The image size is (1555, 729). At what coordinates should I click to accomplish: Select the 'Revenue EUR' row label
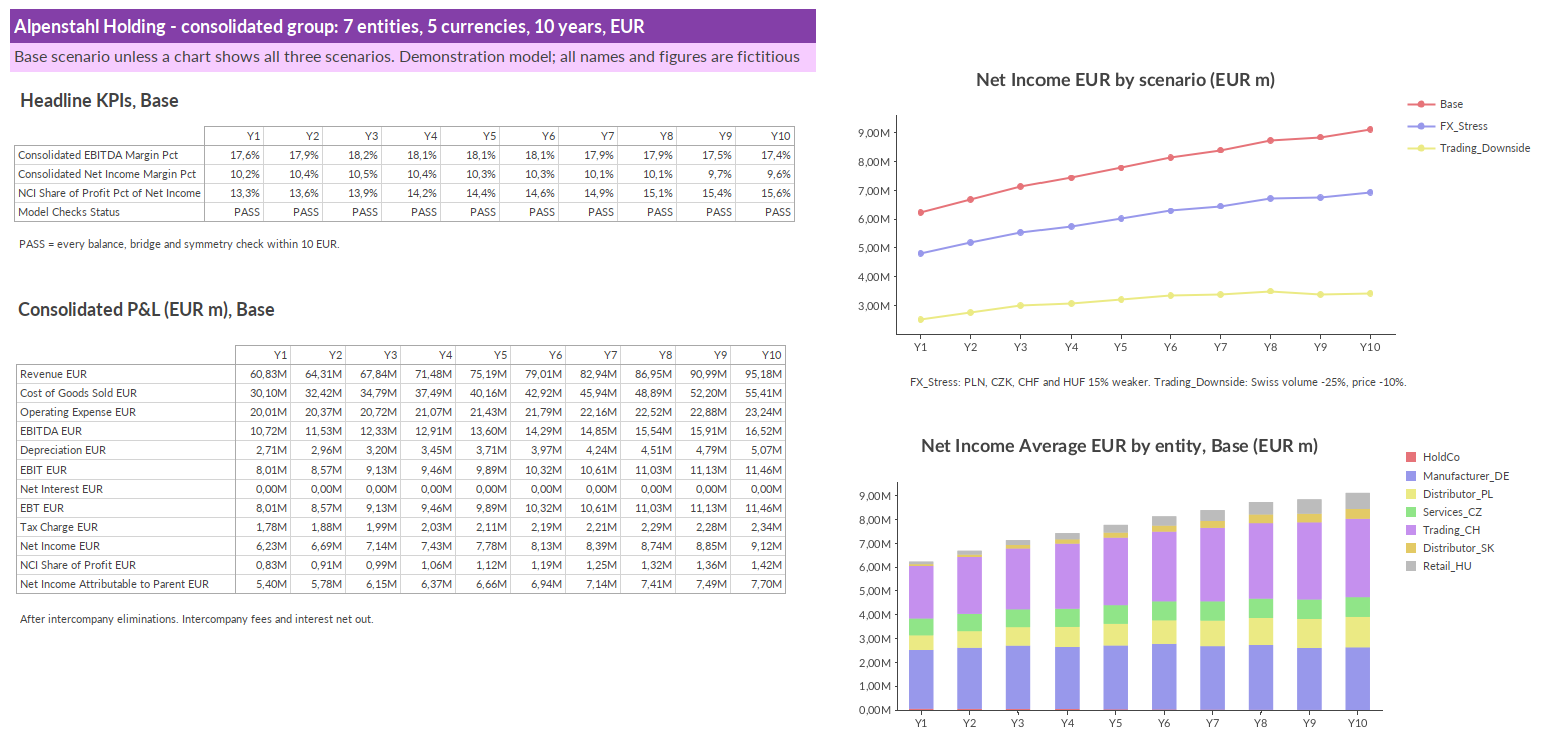click(126, 374)
